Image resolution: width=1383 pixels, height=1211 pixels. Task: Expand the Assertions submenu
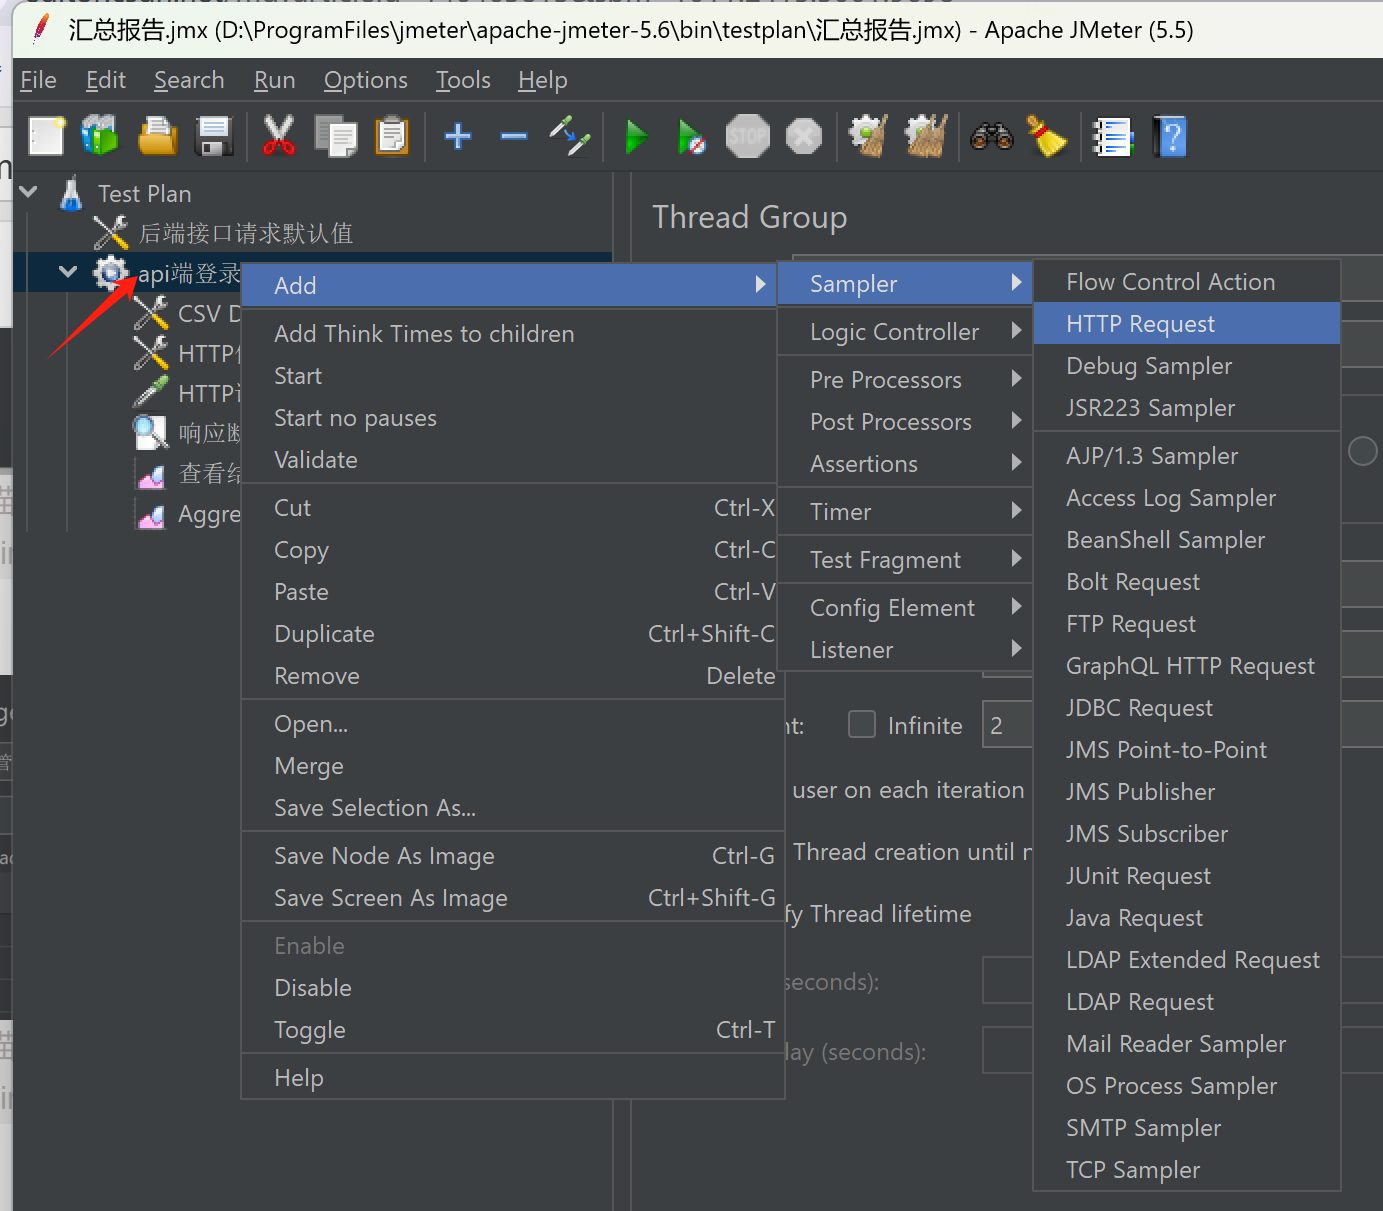[905, 464]
